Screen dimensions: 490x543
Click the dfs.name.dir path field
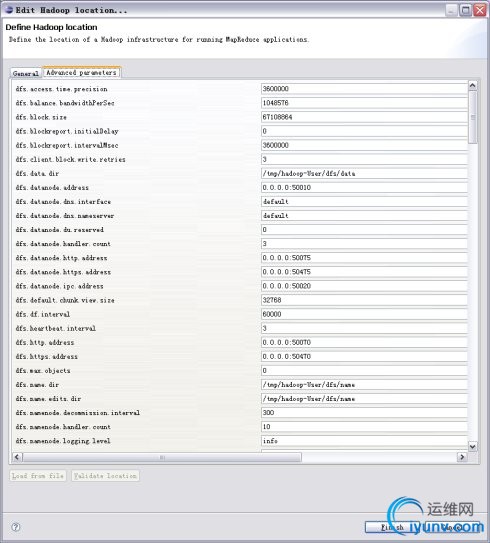pyautogui.click(x=364, y=384)
